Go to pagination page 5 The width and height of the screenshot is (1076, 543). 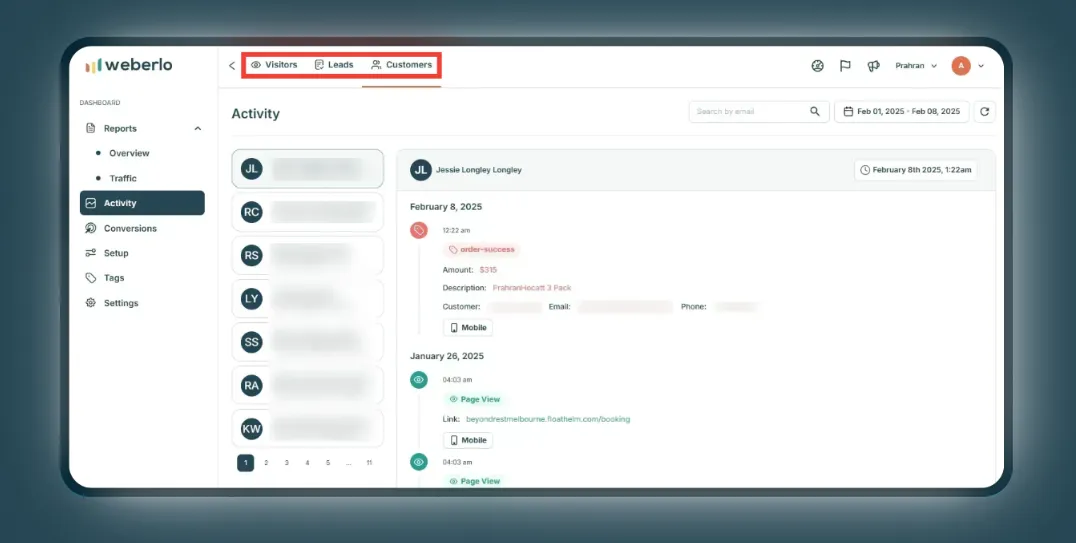pos(328,463)
